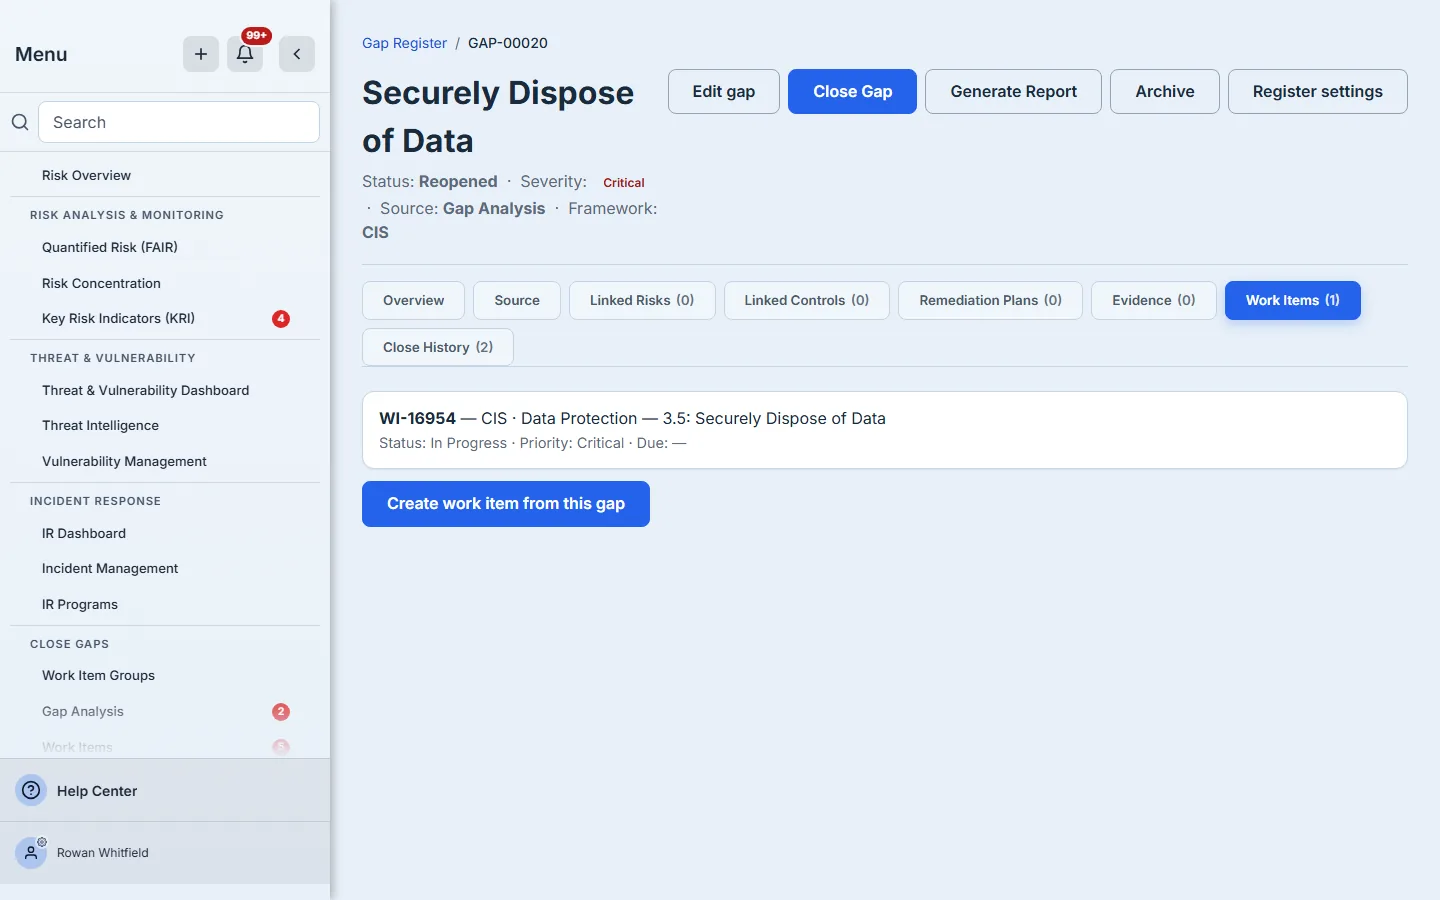Switch to Close History tab
The height and width of the screenshot is (900, 1440).
coord(438,347)
